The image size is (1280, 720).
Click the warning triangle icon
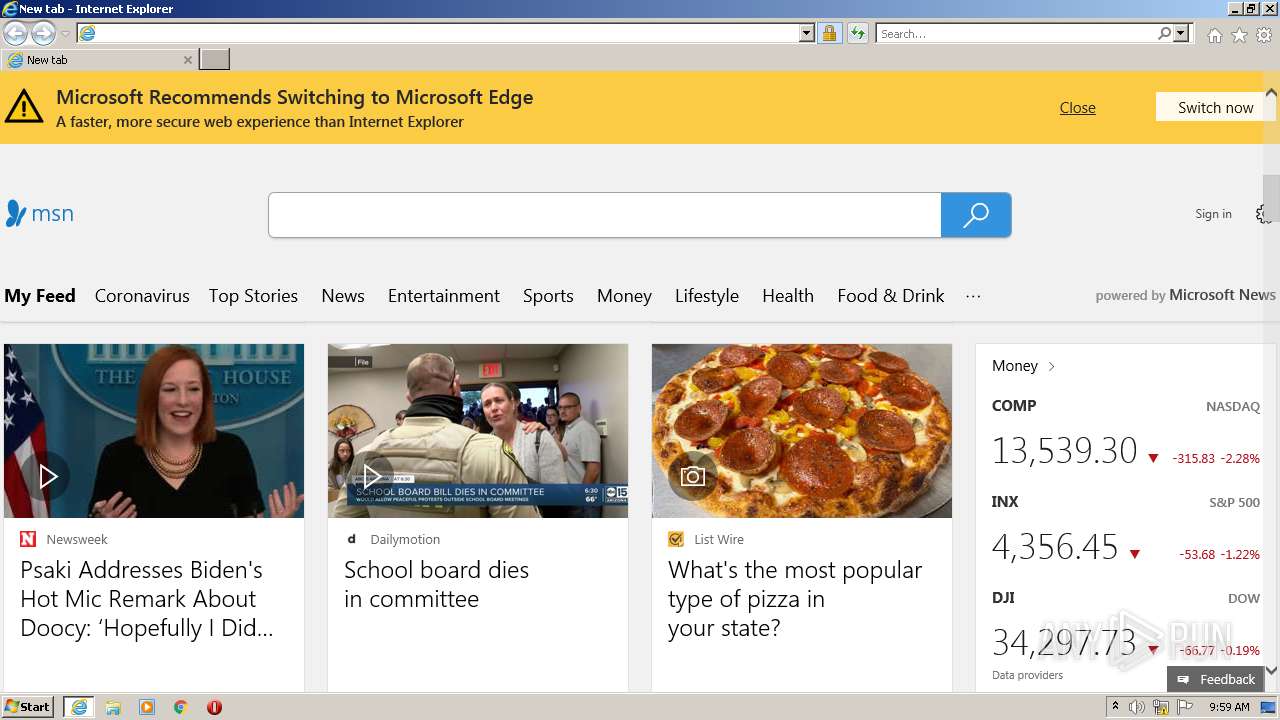24,106
